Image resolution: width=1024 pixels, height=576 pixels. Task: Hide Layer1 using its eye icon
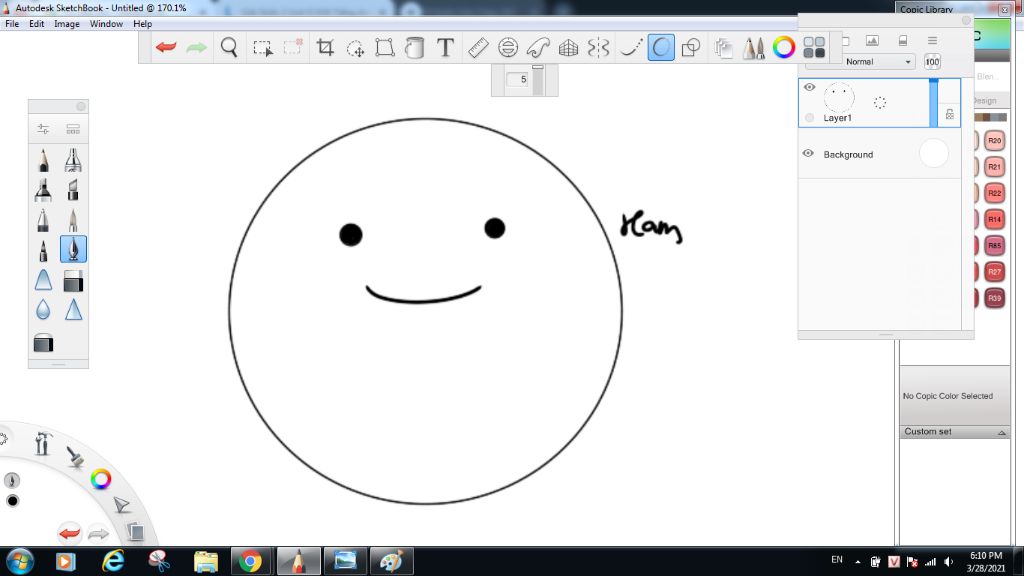coord(809,87)
